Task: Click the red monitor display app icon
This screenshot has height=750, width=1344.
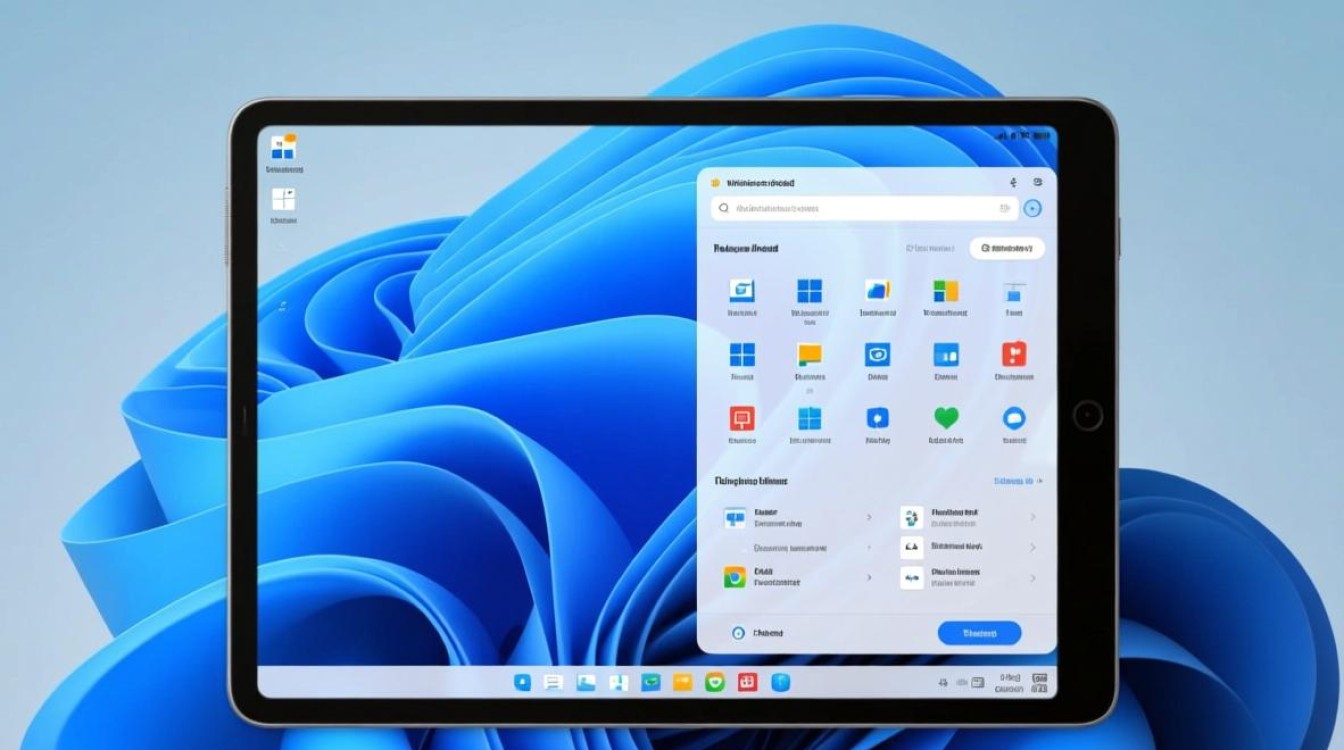Action: point(744,418)
